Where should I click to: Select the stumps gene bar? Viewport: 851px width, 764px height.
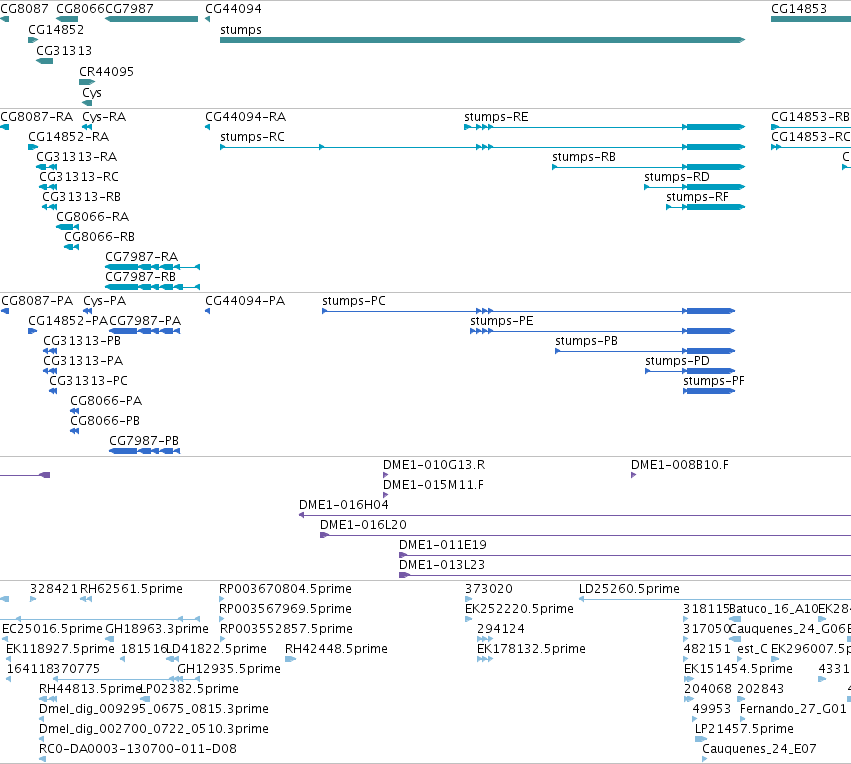pyautogui.click(x=482, y=40)
